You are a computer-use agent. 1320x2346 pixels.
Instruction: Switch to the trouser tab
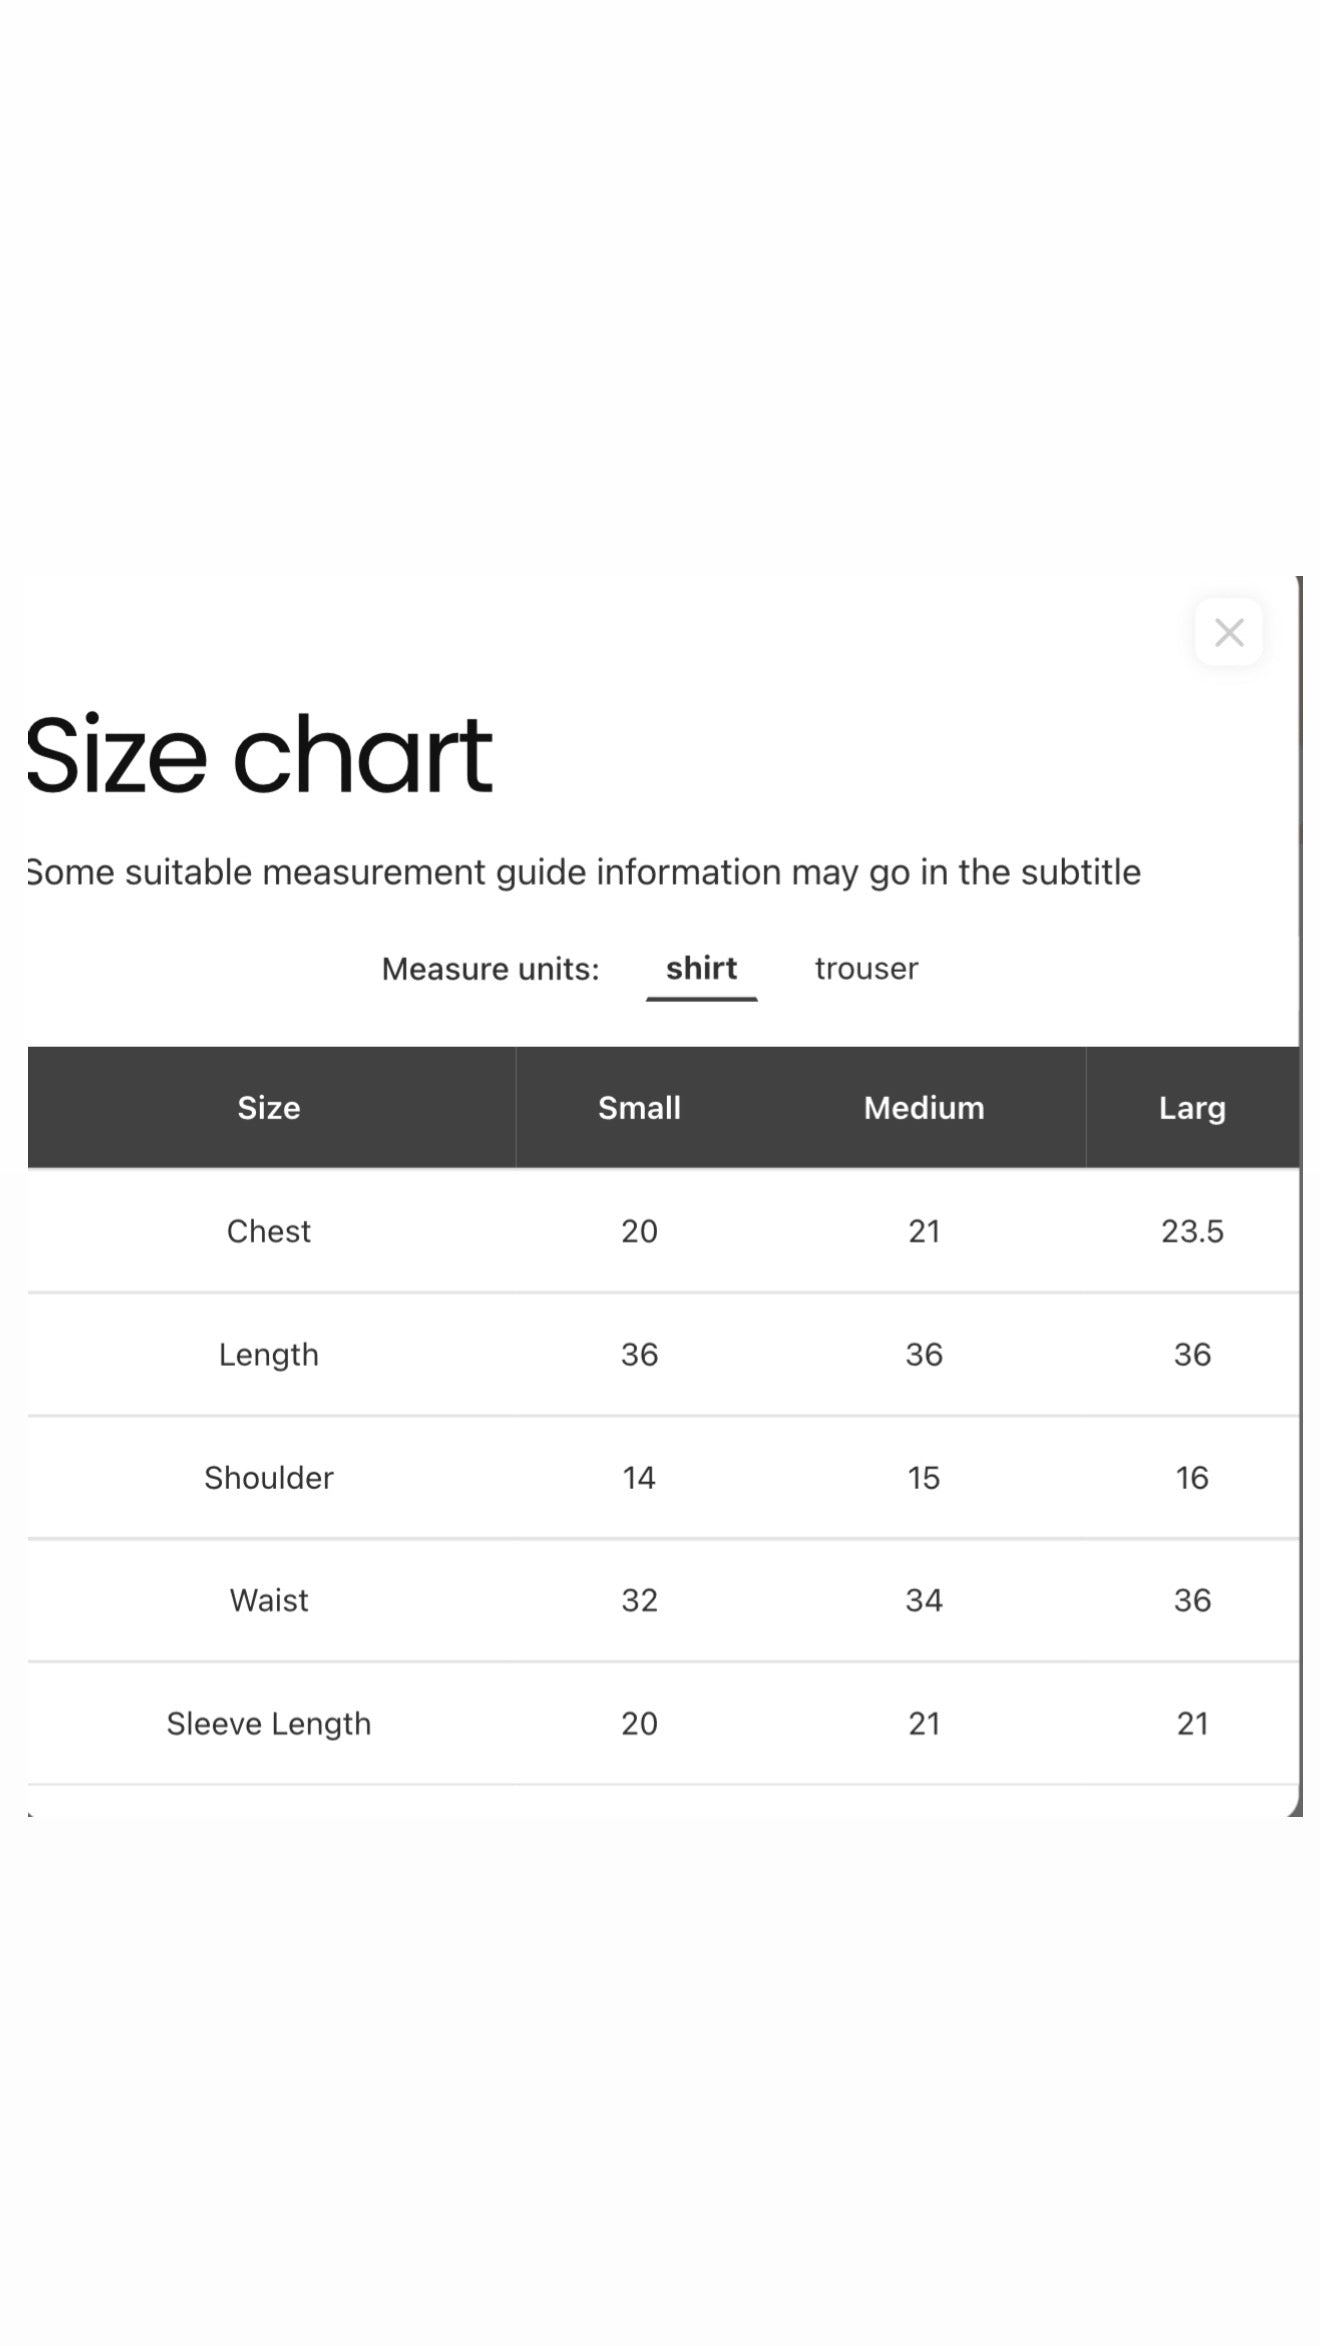(866, 968)
